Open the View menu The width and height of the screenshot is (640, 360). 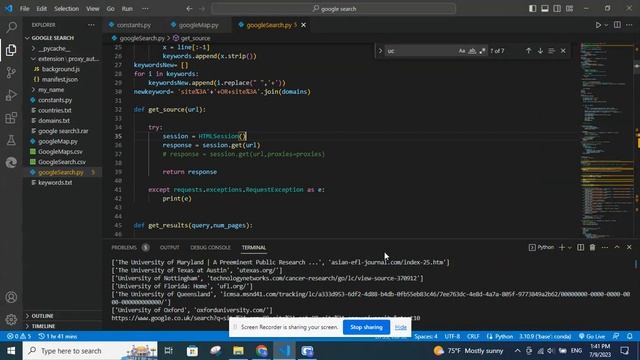(93, 9)
